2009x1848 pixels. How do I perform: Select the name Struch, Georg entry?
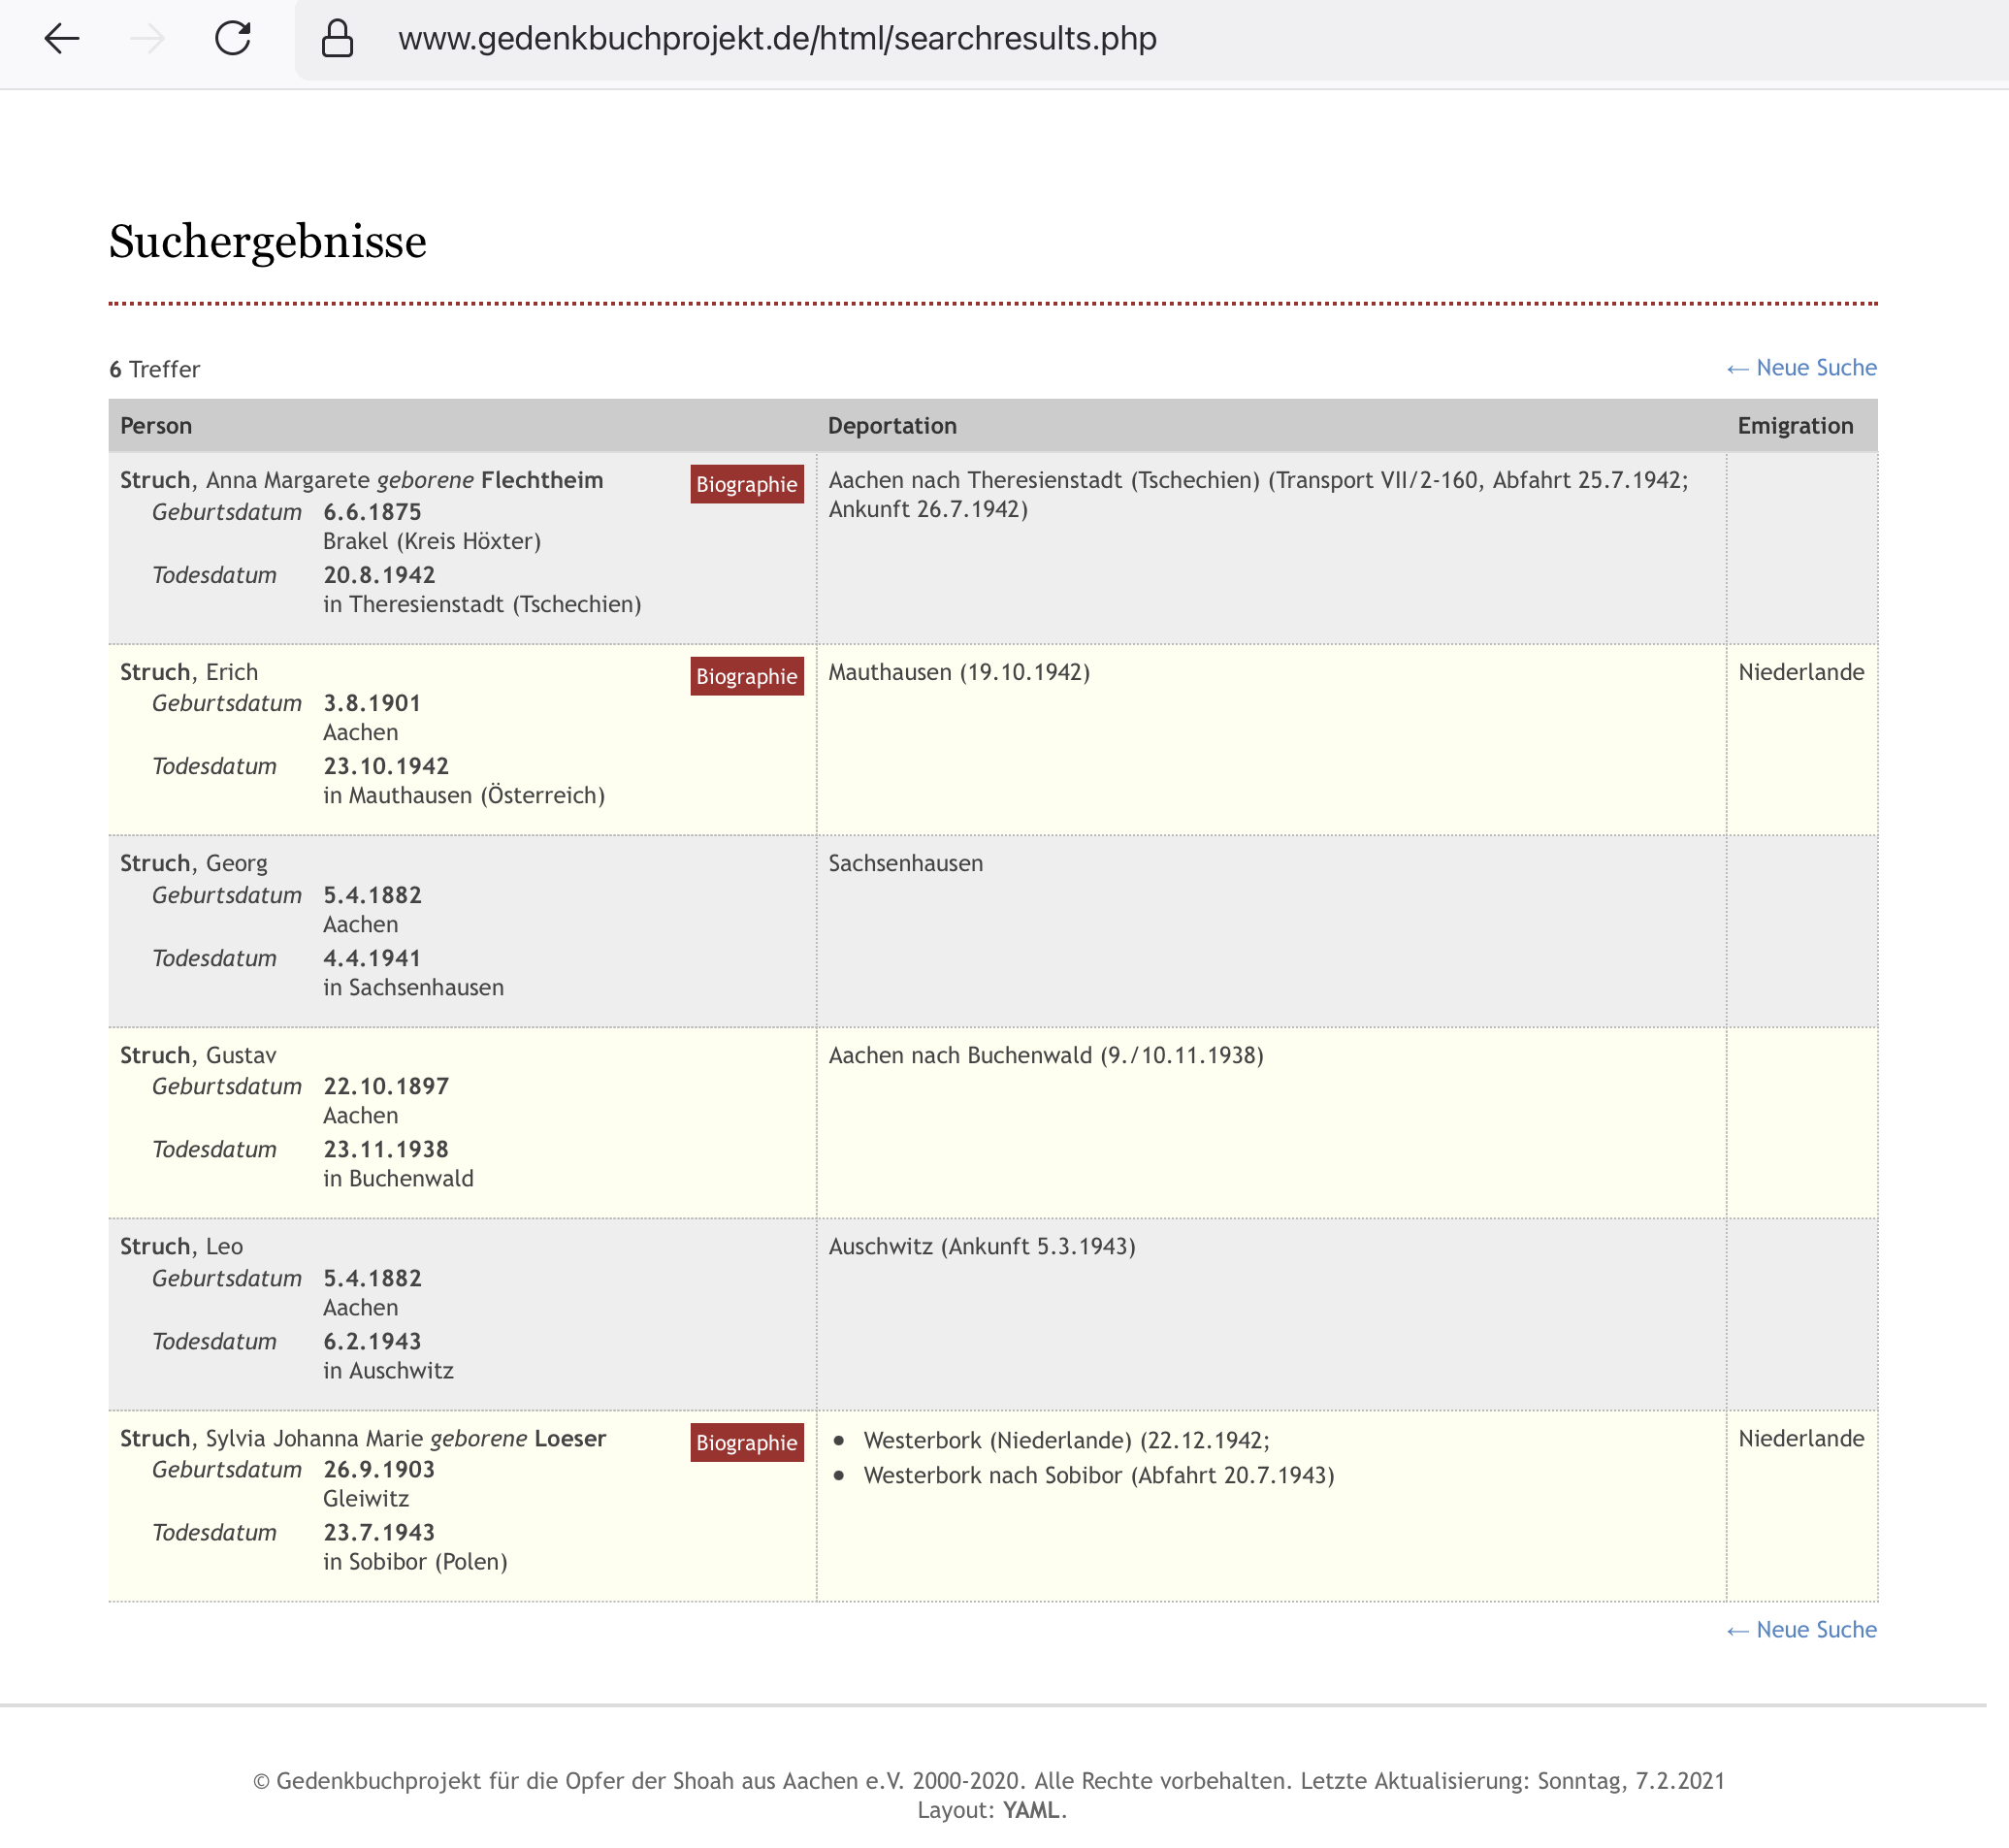(194, 863)
